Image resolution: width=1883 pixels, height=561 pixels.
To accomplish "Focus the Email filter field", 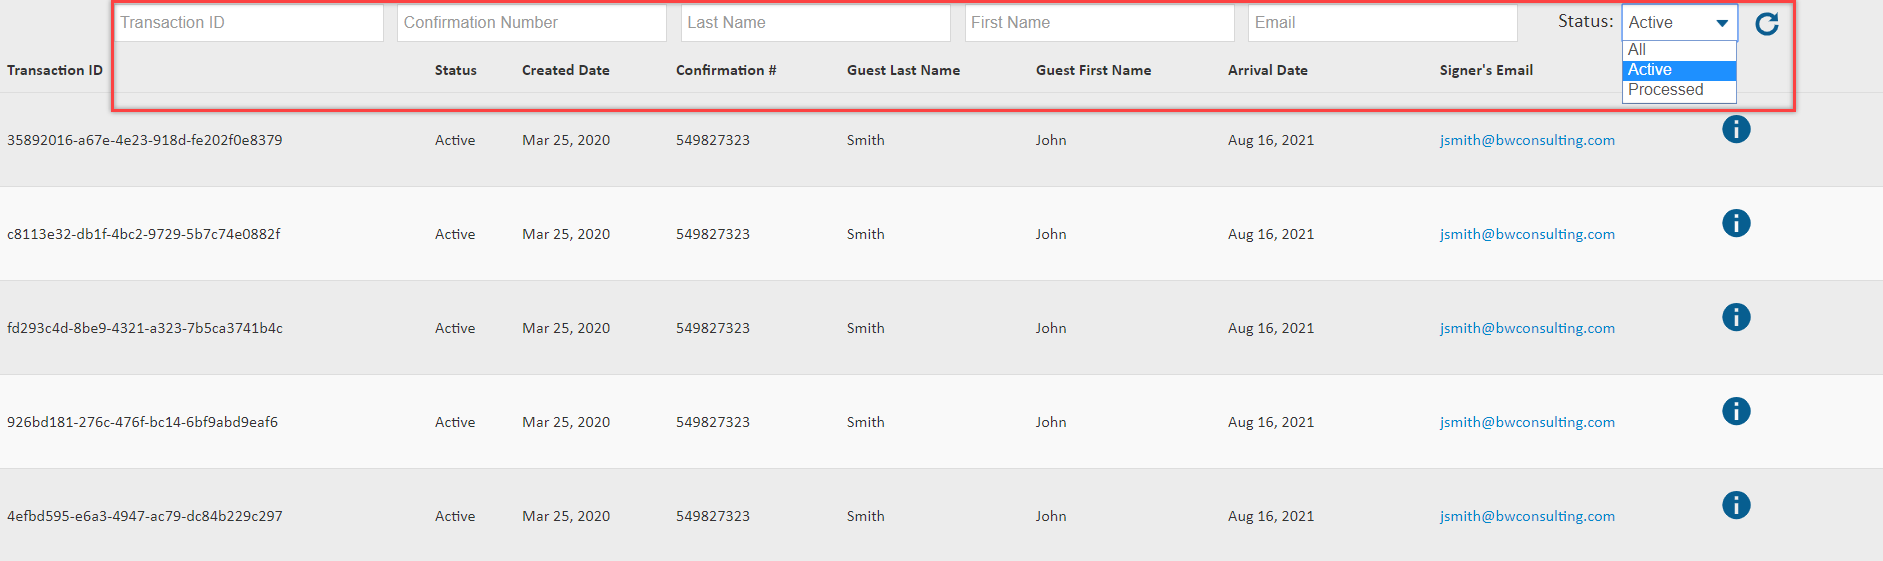I will pyautogui.click(x=1383, y=23).
